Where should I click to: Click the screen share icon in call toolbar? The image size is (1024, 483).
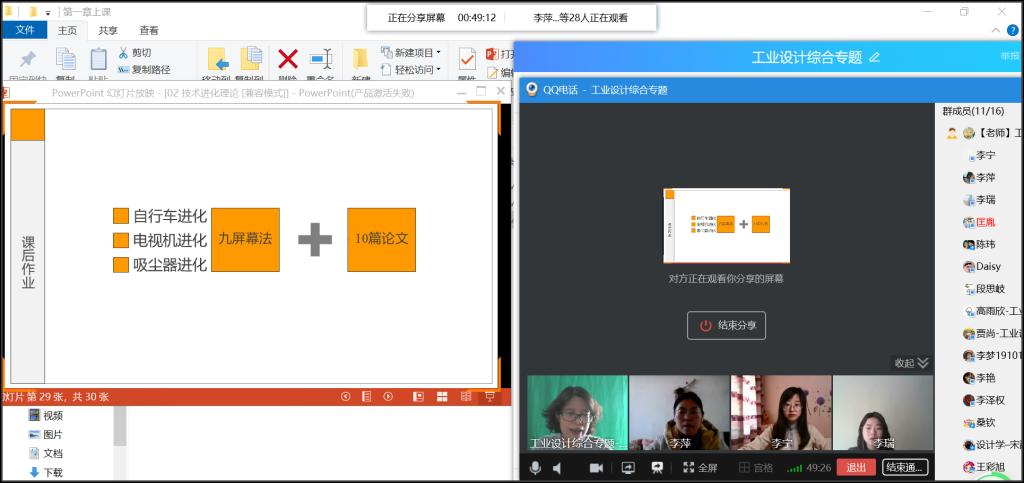pyautogui.click(x=628, y=467)
